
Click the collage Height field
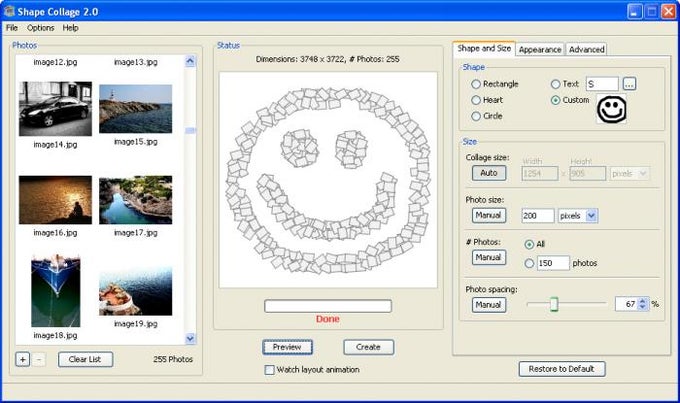[x=588, y=174]
